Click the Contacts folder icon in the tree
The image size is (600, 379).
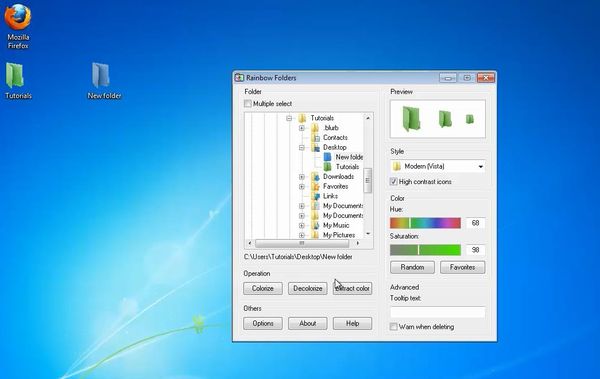pyautogui.click(x=315, y=137)
